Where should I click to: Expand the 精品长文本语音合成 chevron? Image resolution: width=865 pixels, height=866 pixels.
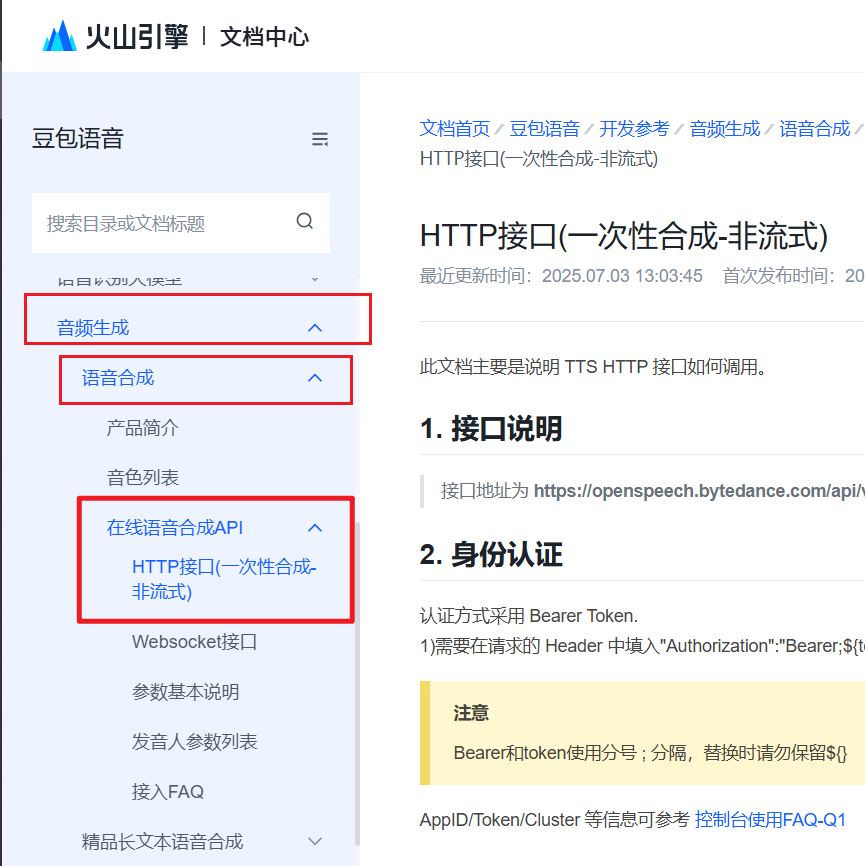pos(315,842)
